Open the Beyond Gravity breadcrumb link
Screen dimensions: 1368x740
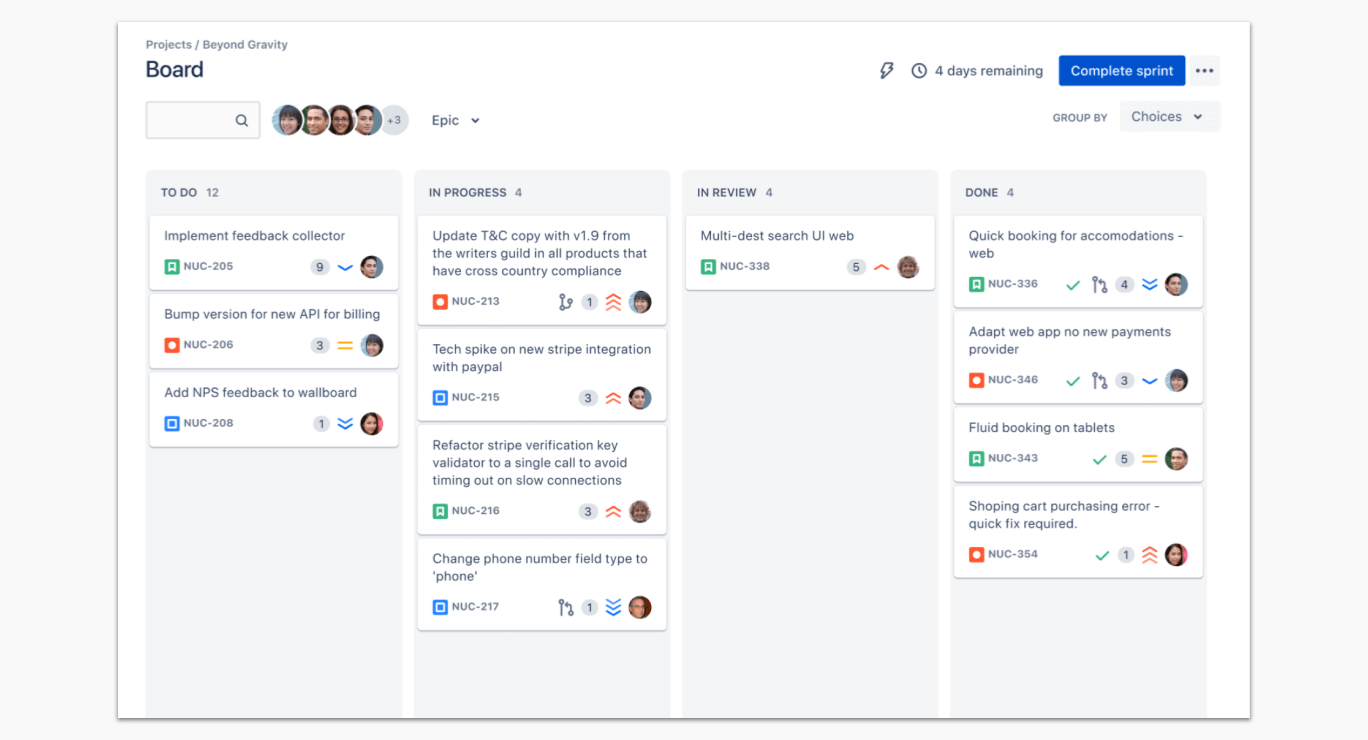[245, 45]
